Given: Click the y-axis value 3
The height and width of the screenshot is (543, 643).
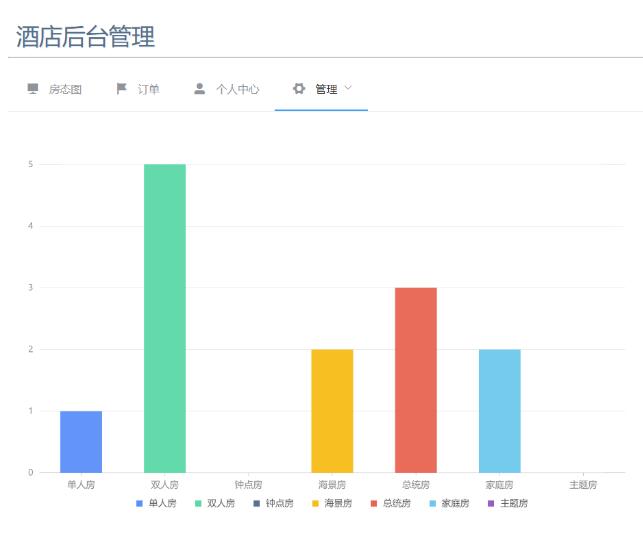Looking at the screenshot, I should pos(31,287).
